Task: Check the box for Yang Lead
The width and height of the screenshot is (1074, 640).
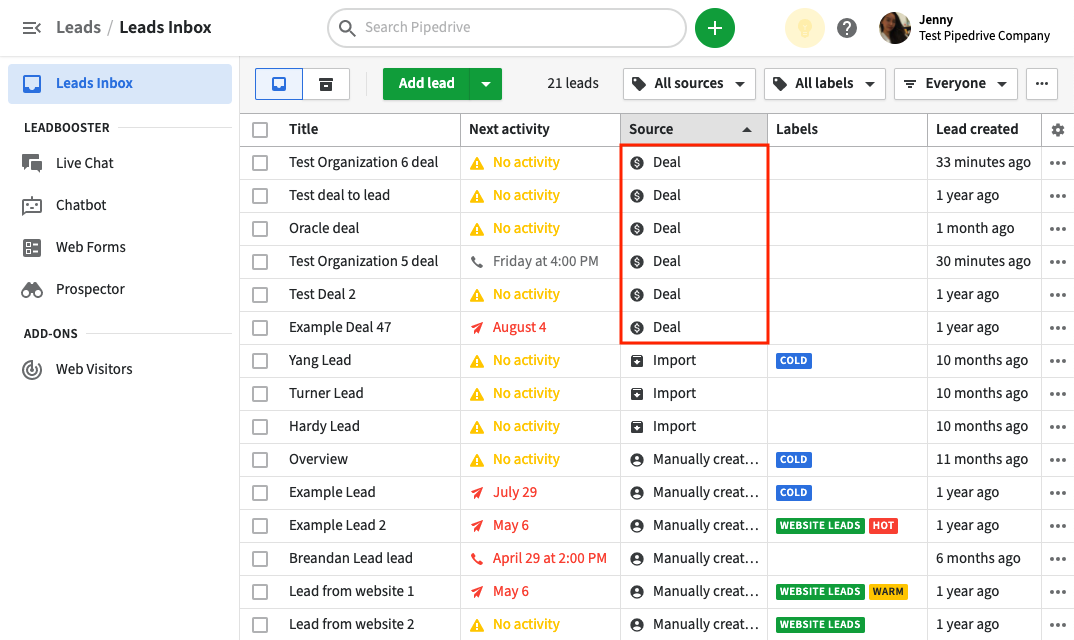Action: (x=260, y=361)
